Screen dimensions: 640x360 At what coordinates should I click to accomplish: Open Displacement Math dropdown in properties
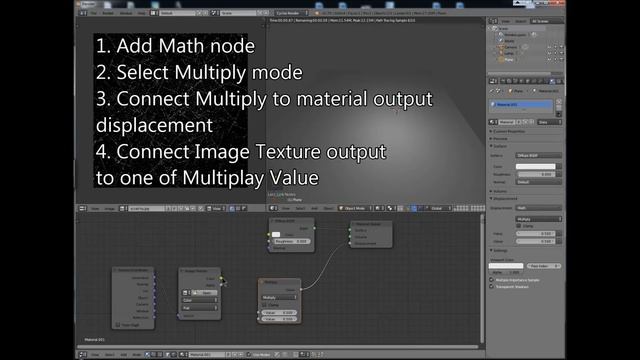[539, 208]
